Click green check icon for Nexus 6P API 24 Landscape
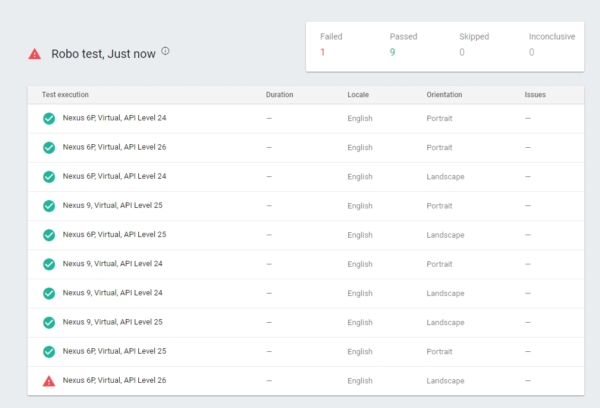Screen dimensions: 600x408 [49, 177]
